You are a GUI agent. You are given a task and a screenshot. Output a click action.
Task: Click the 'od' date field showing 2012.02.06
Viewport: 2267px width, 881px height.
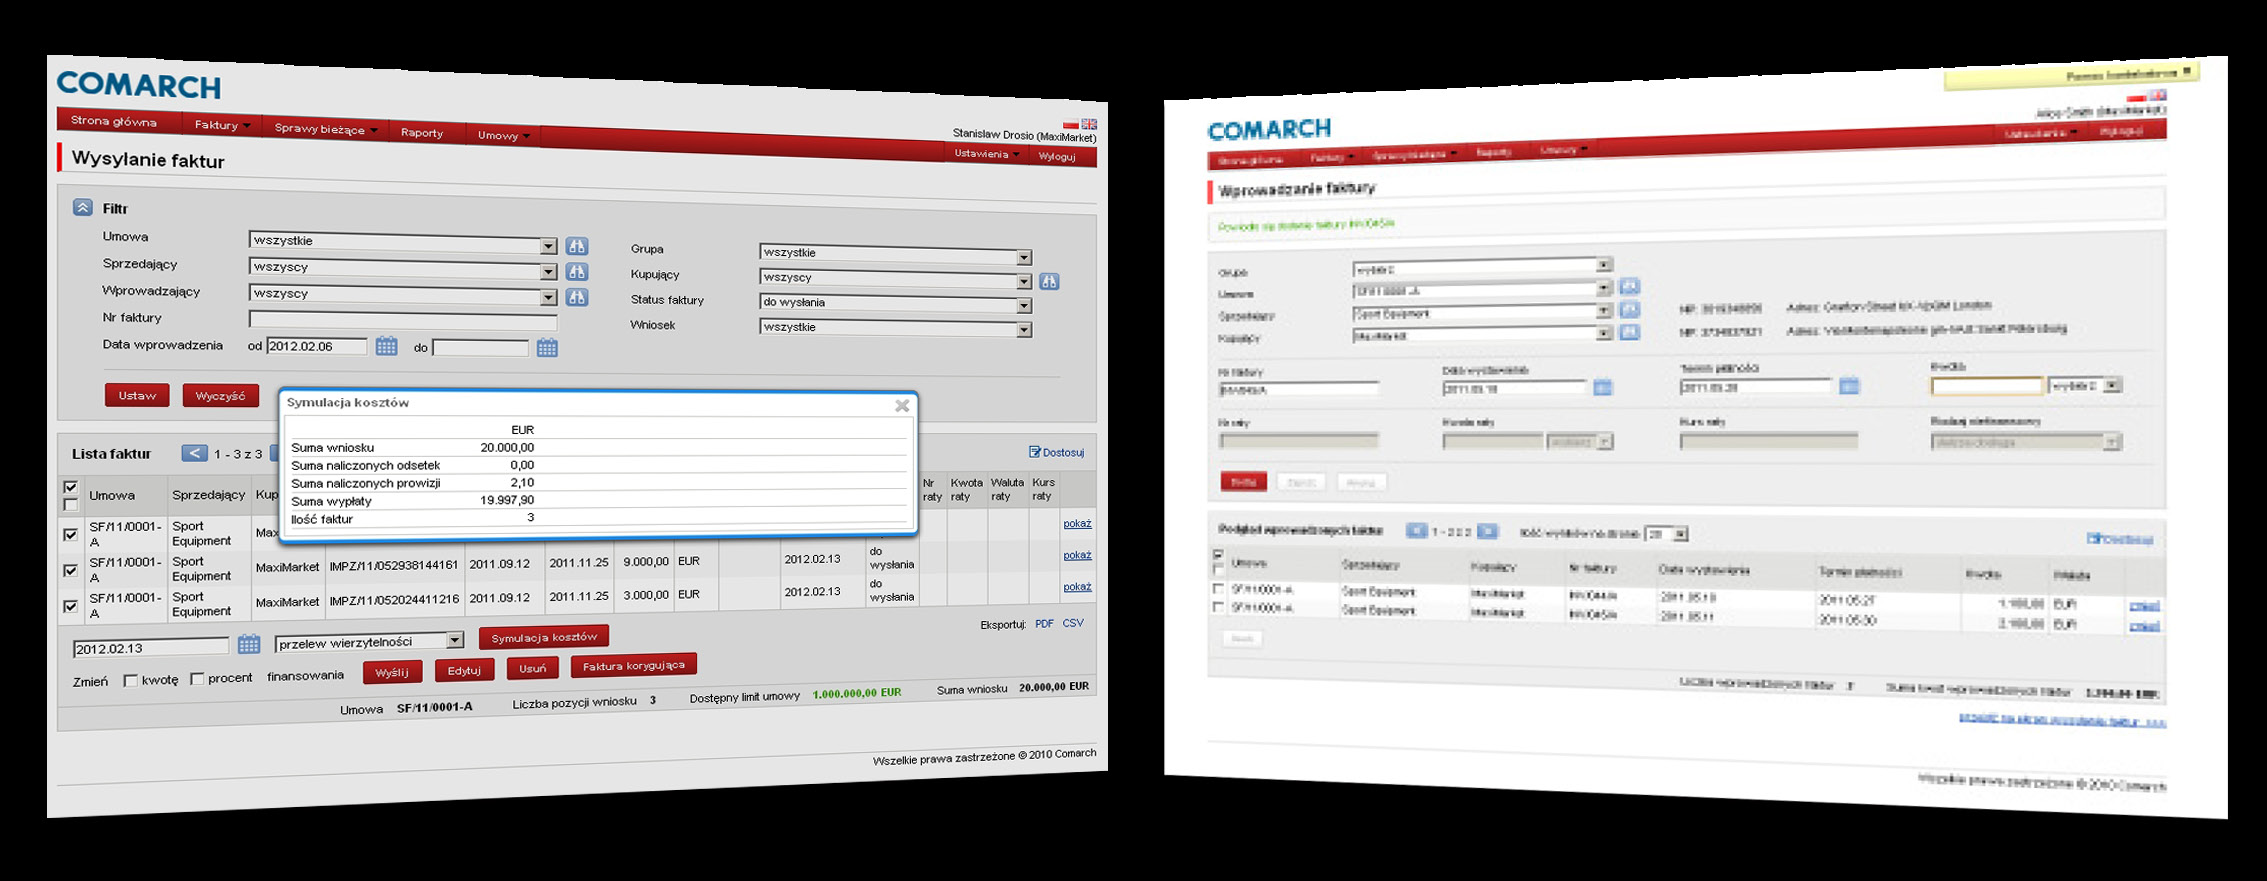tap(317, 346)
